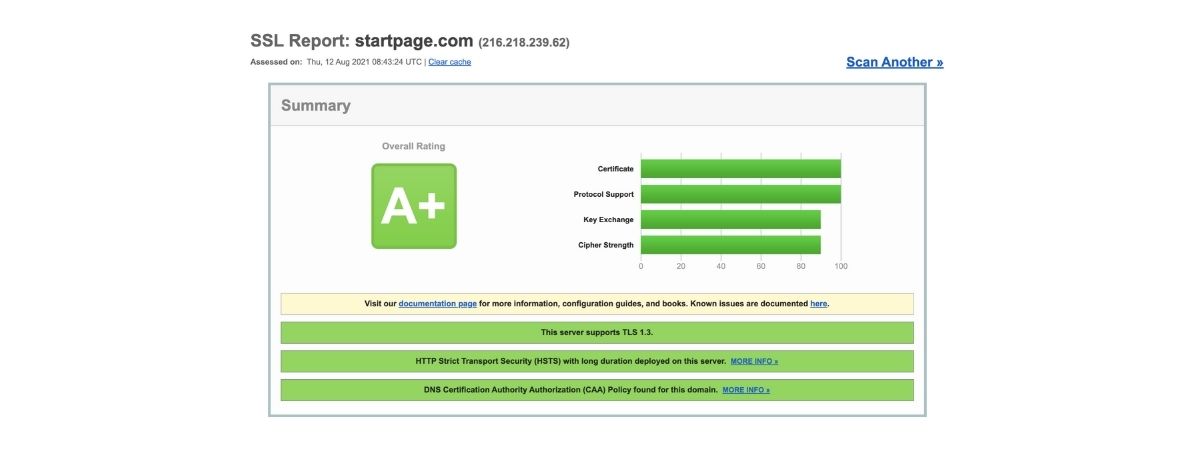
Task: Click the Certificate chart label
Action: [615, 169]
